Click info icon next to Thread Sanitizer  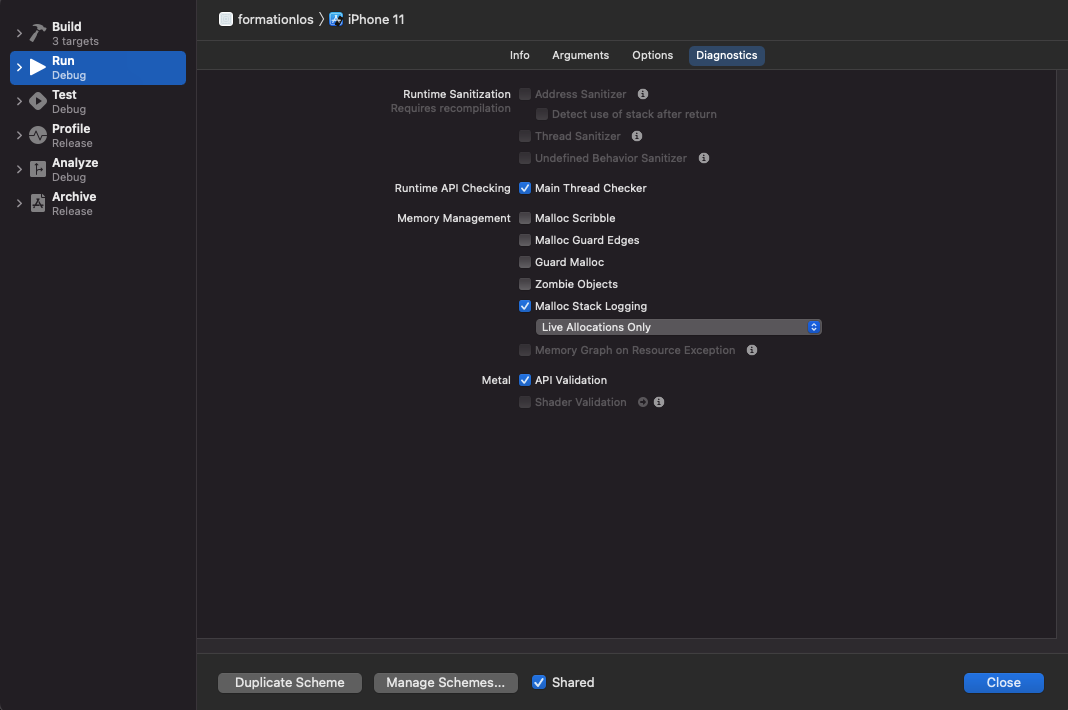pyautogui.click(x=637, y=136)
